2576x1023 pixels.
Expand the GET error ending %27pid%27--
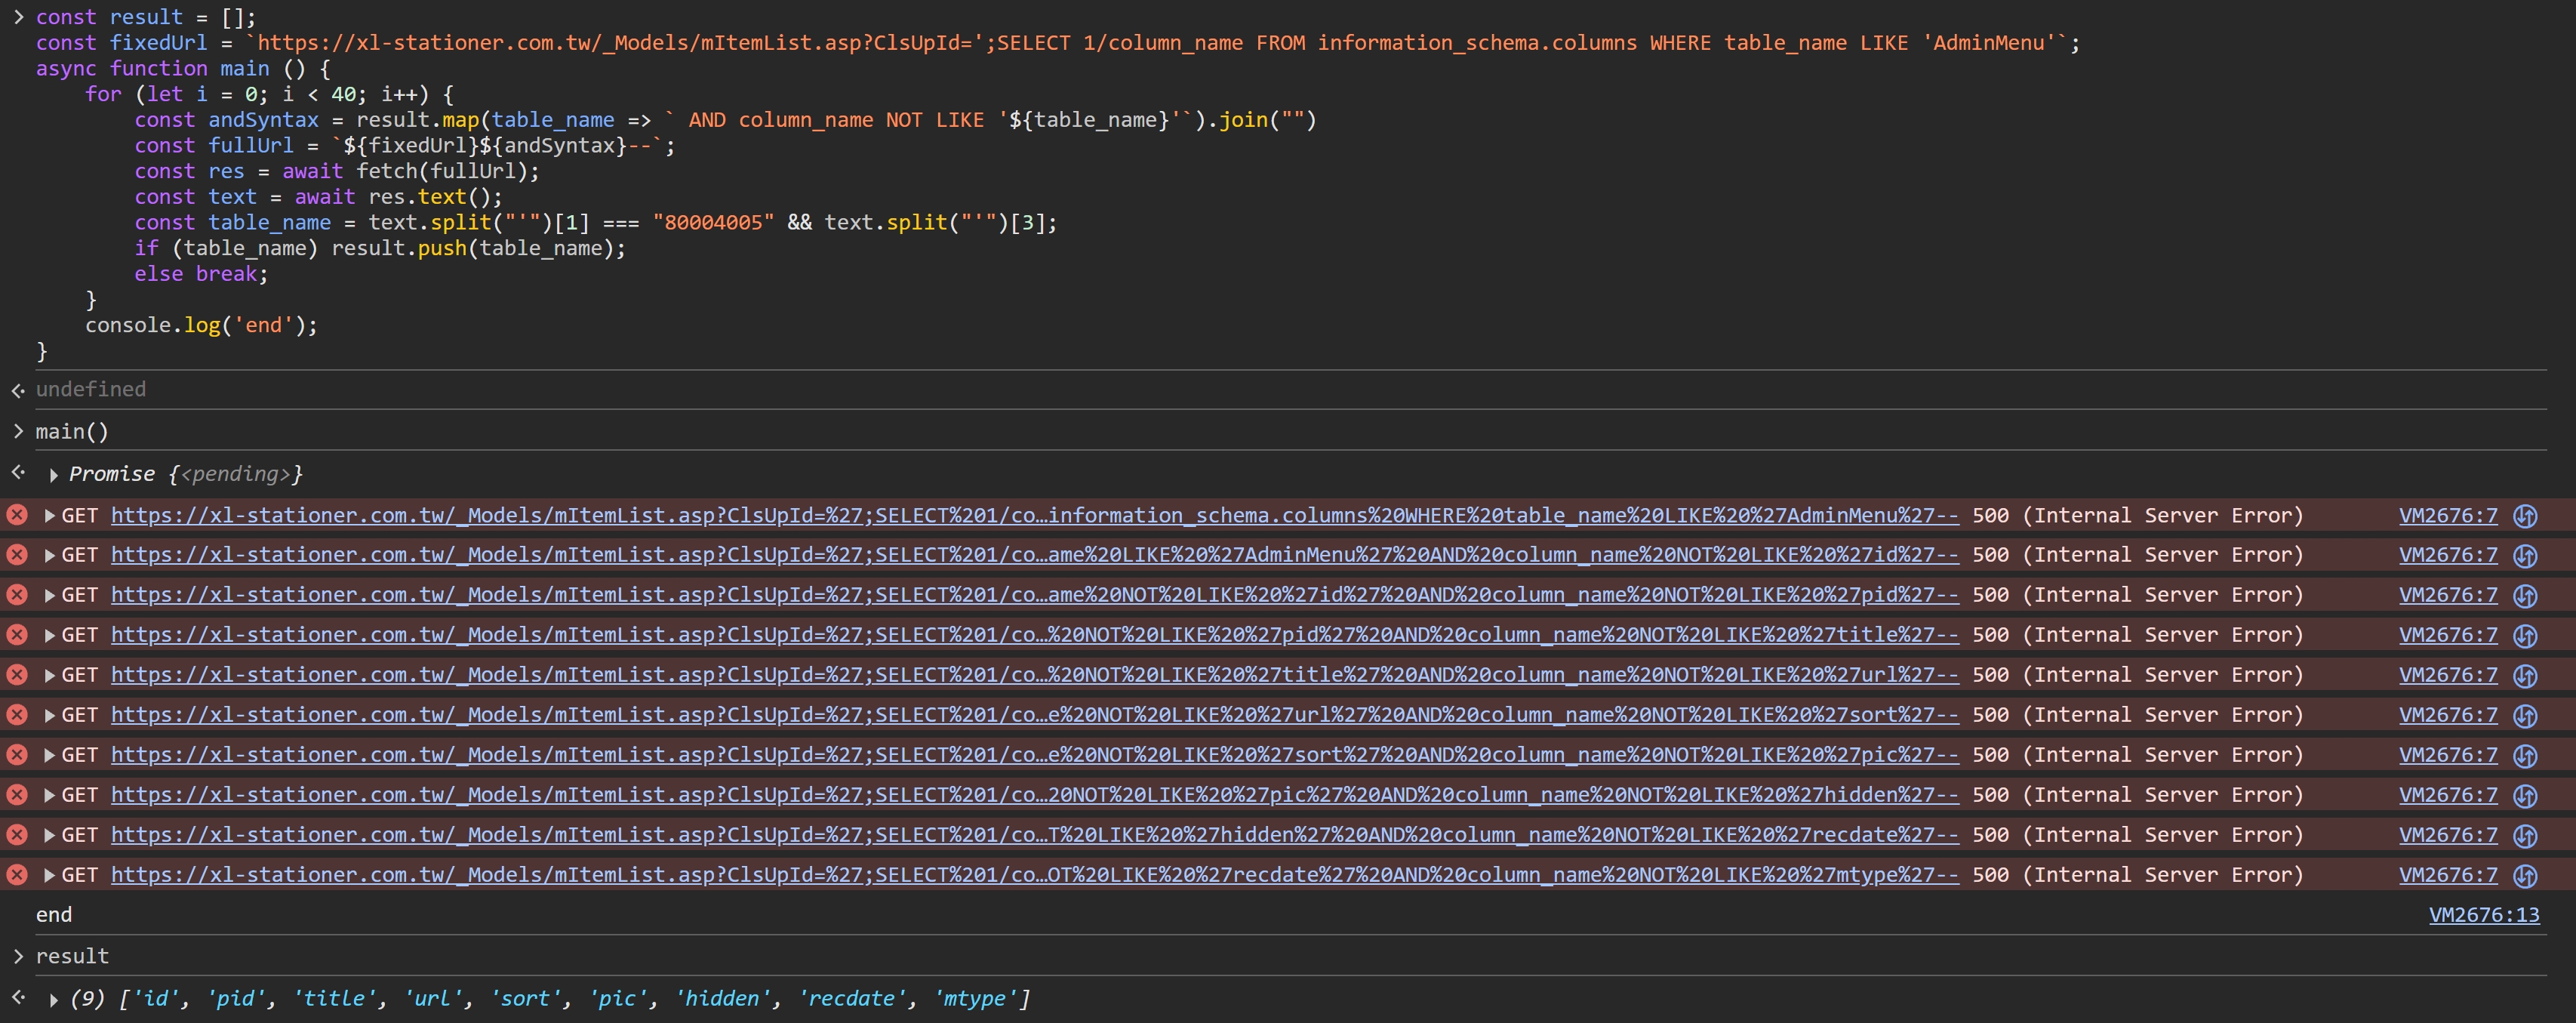49,596
